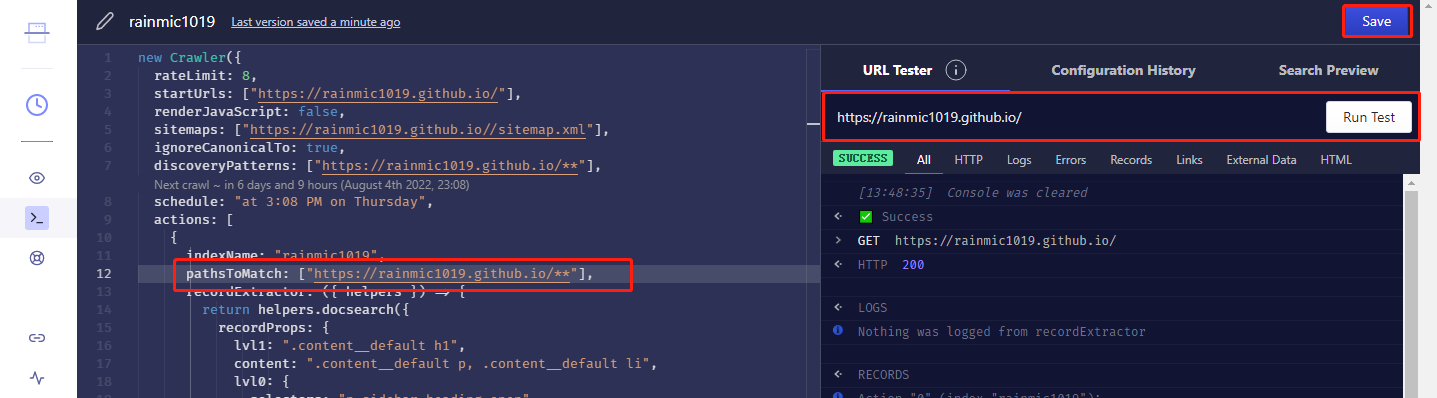Open the Last version saved a minute ago link

(316, 22)
